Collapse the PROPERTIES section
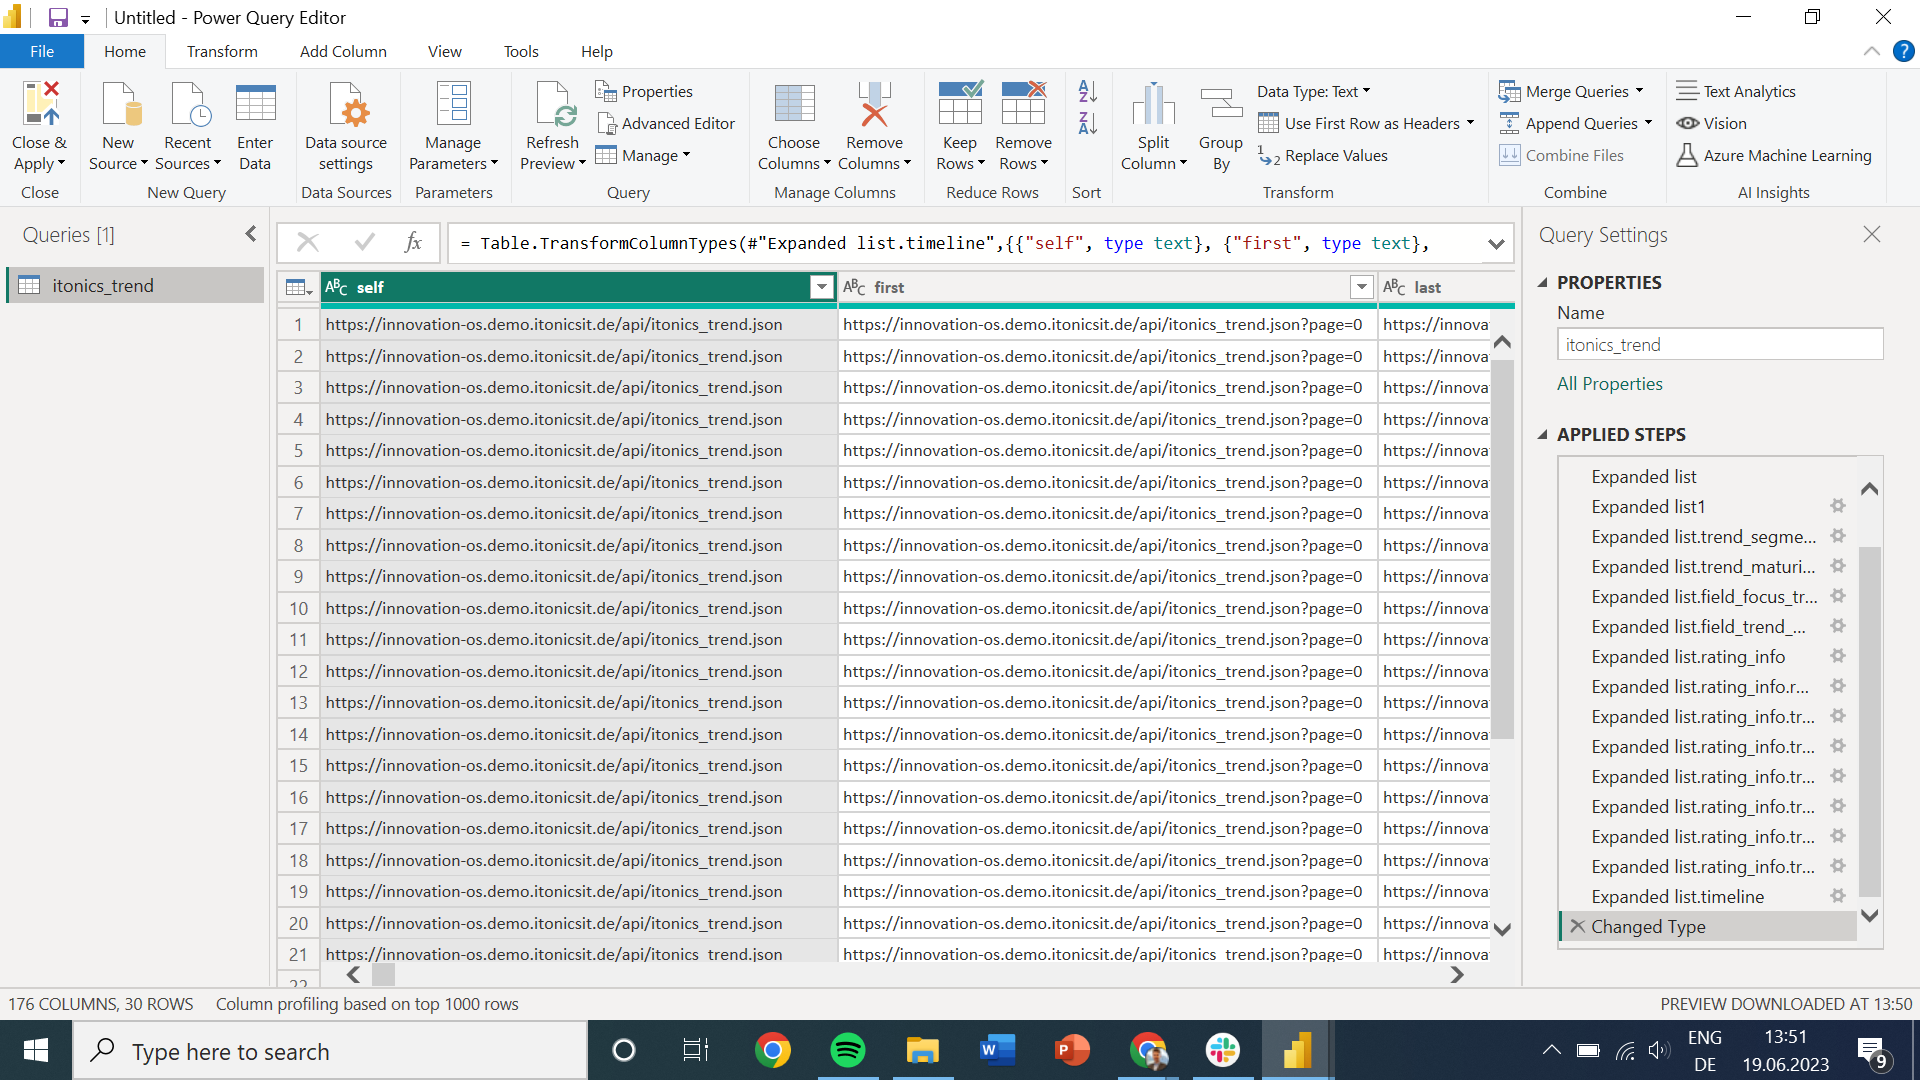This screenshot has height=1080, width=1920. click(1542, 283)
